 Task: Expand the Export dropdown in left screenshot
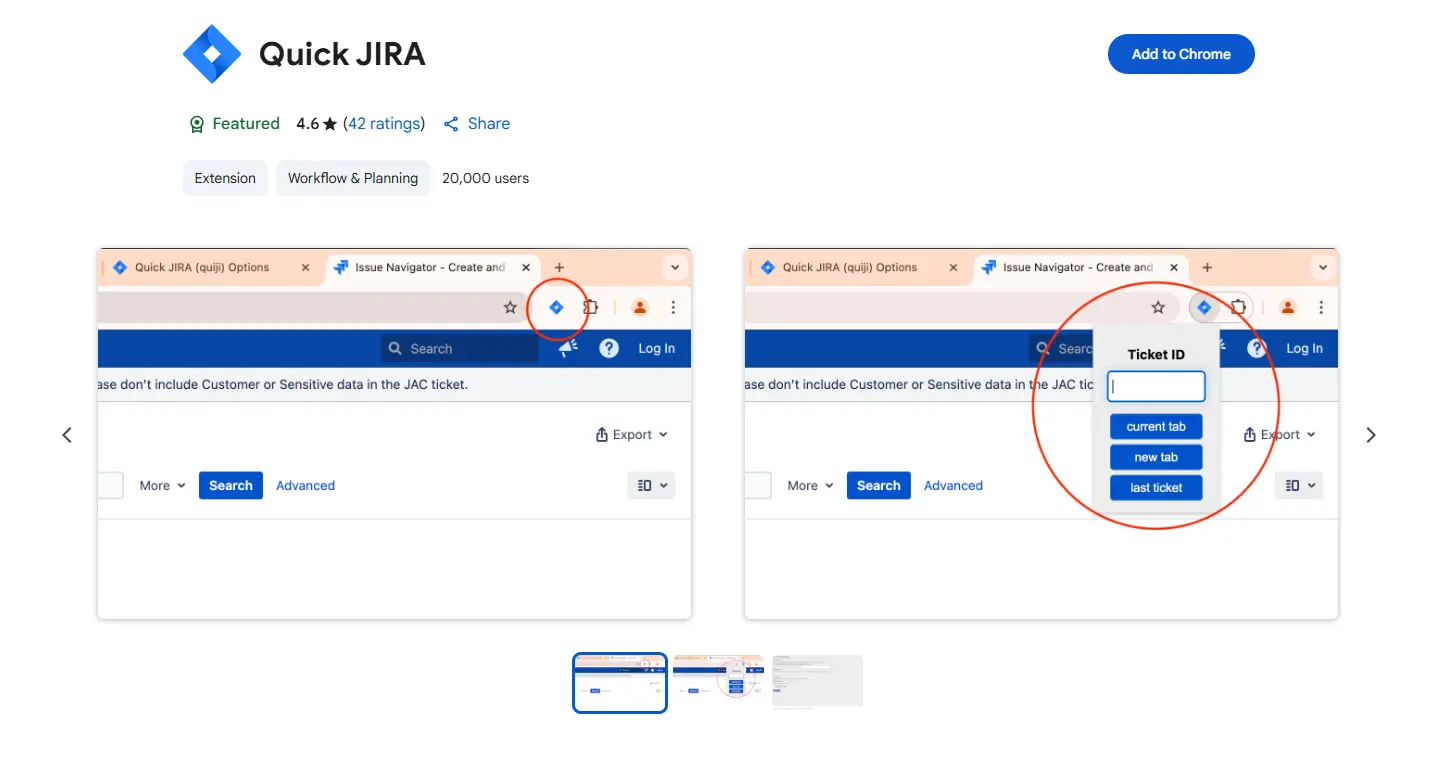tap(632, 435)
